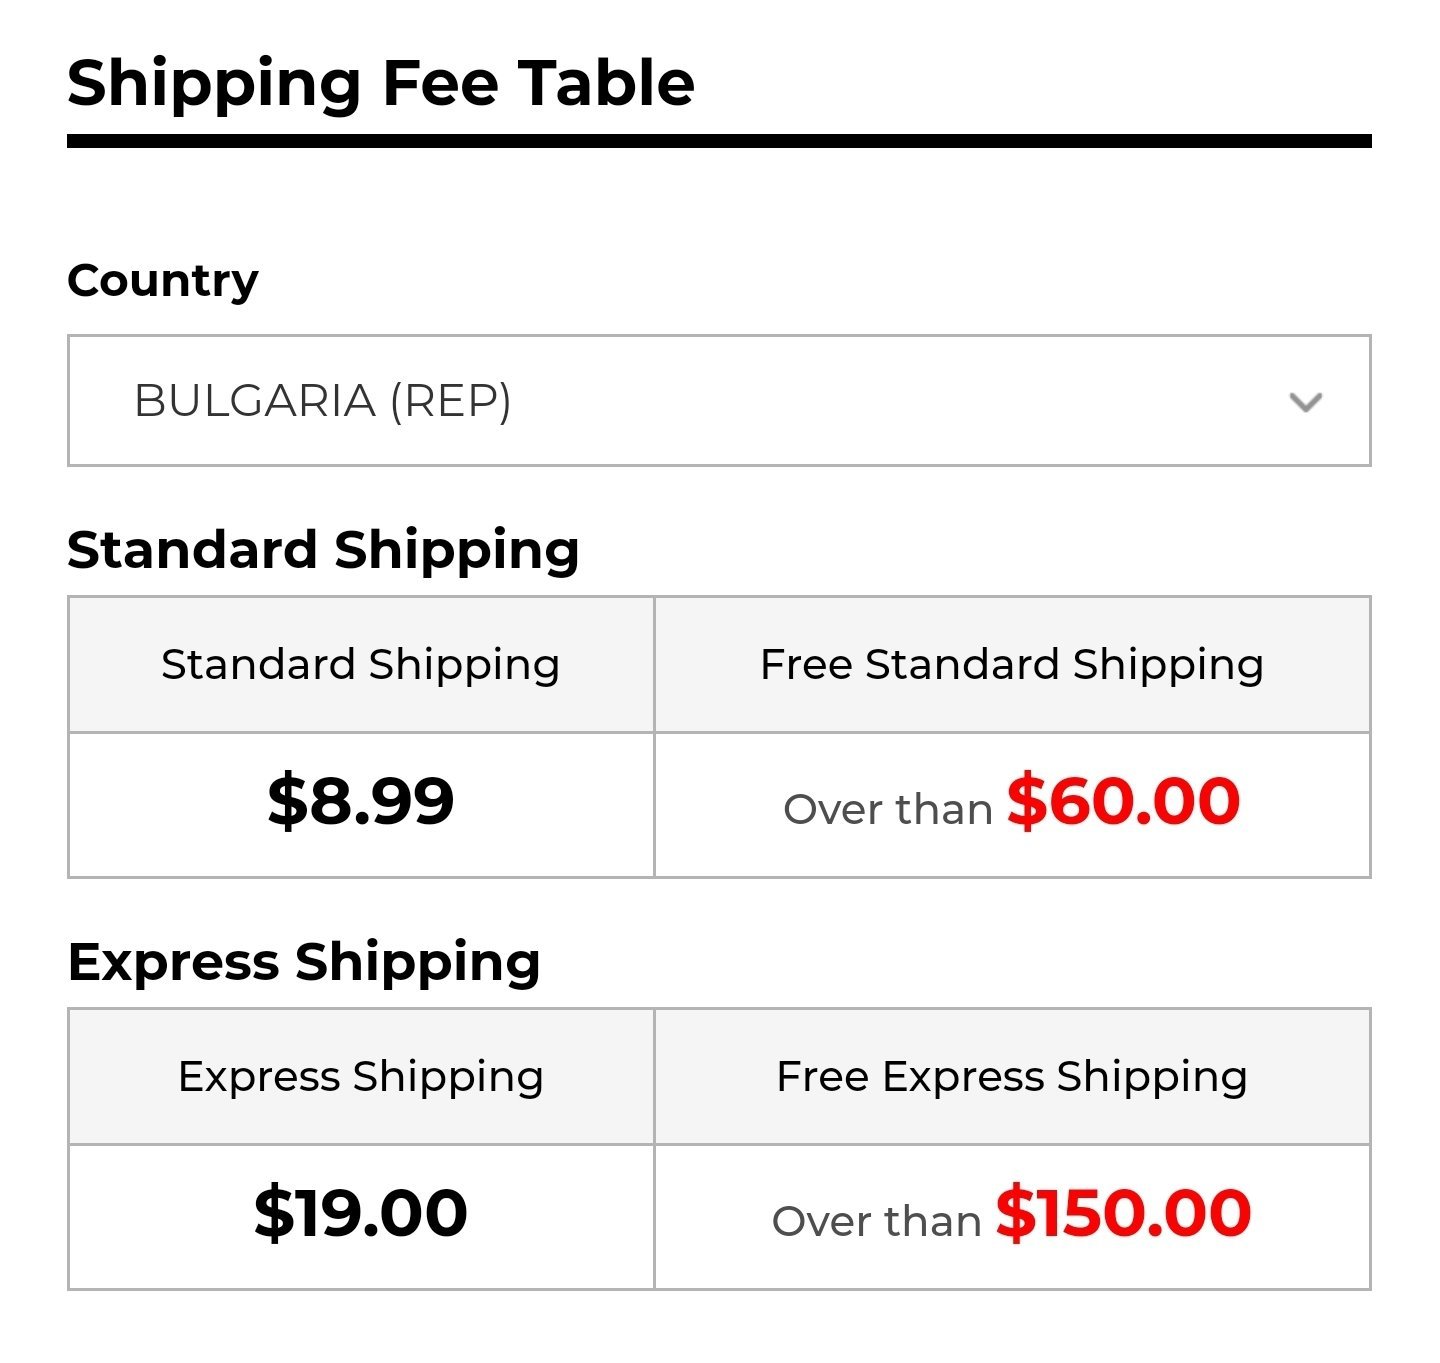Click the black divider under the title
Image resolution: width=1440 pixels, height=1363 pixels.
pyautogui.click(x=719, y=141)
